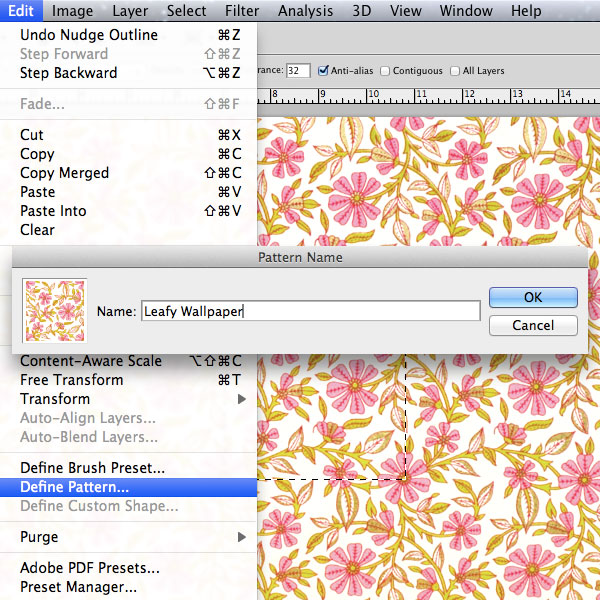
Task: Expand the Purge submenu arrow
Action: tap(241, 537)
